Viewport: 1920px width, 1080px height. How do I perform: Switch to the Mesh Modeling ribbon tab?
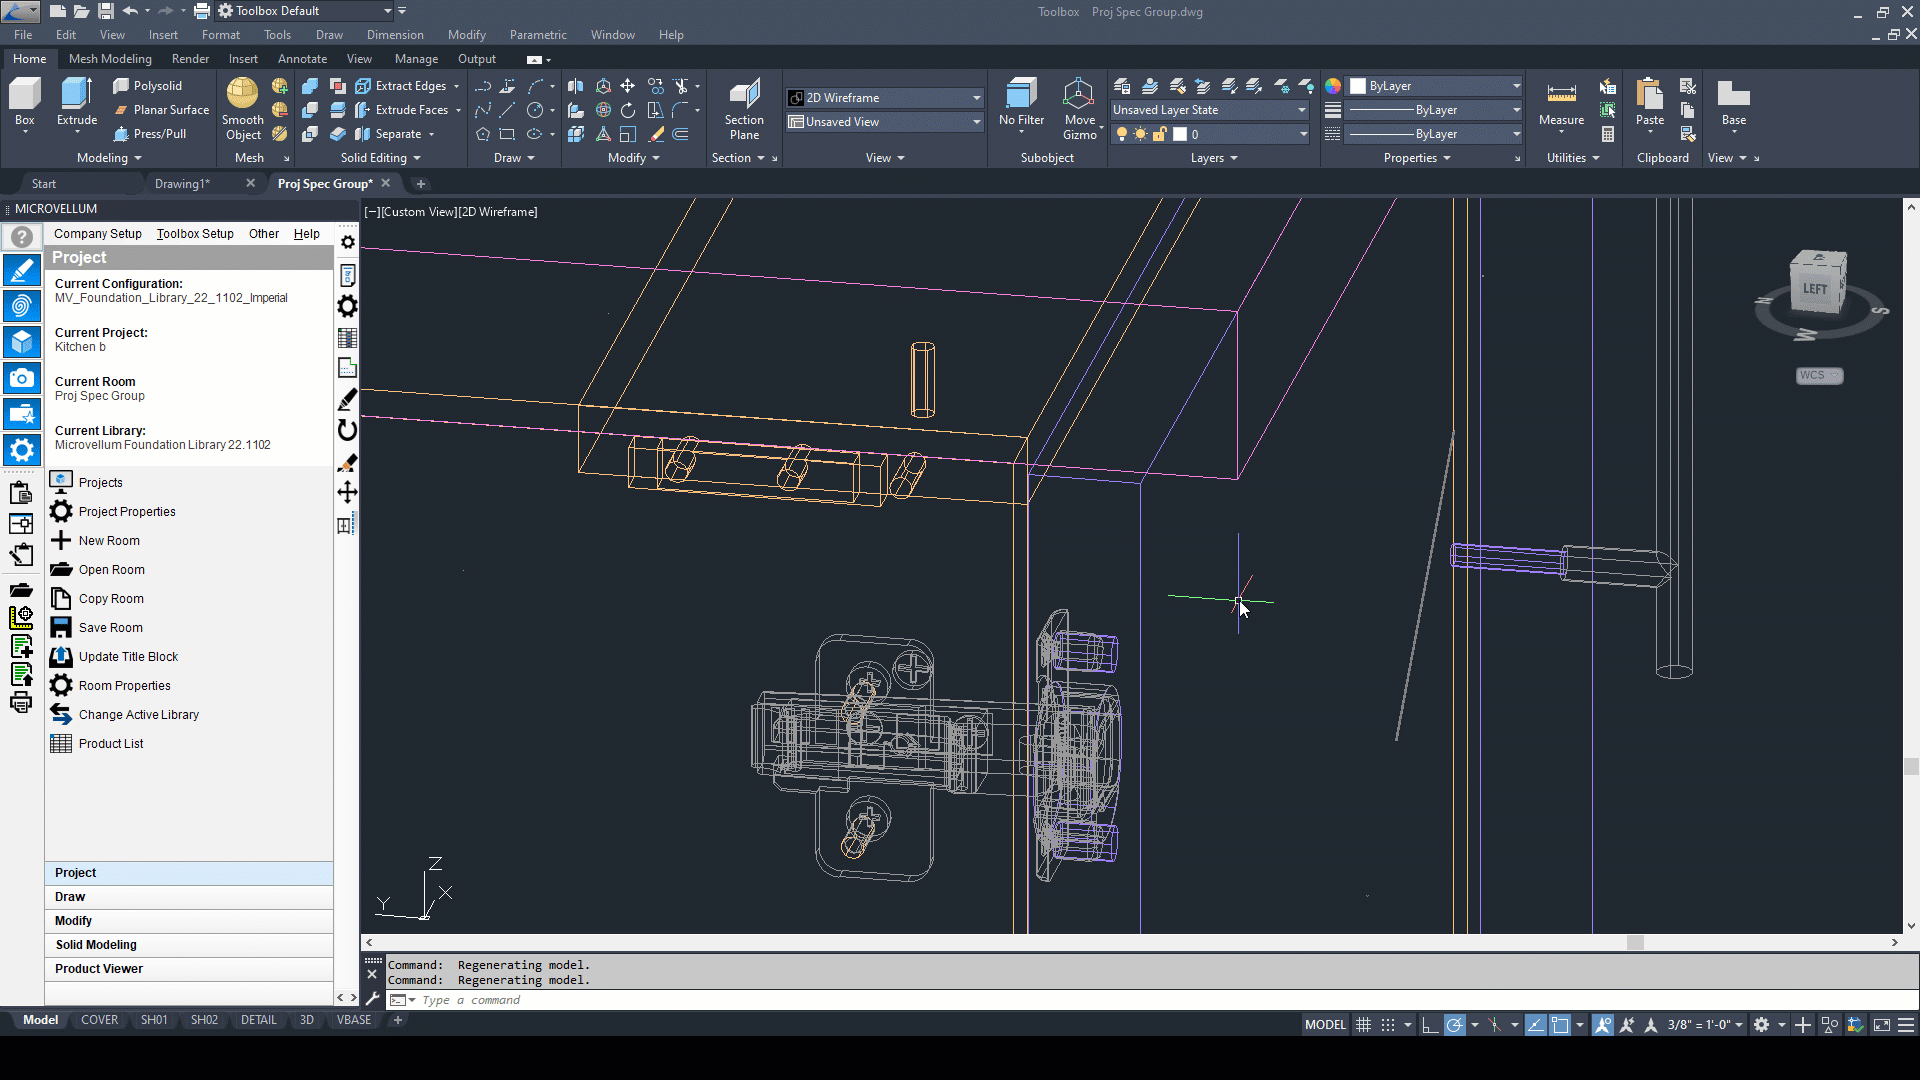point(110,59)
